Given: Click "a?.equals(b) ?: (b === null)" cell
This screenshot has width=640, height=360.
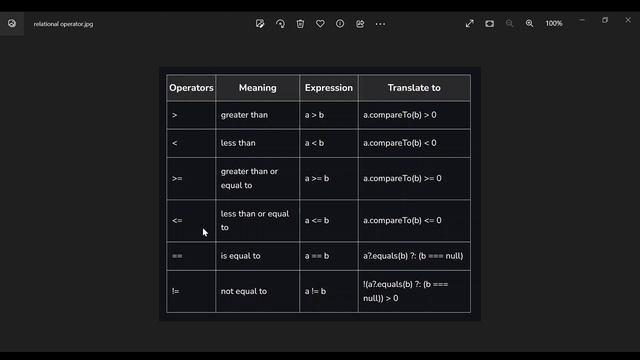Looking at the screenshot, I should [414, 256].
